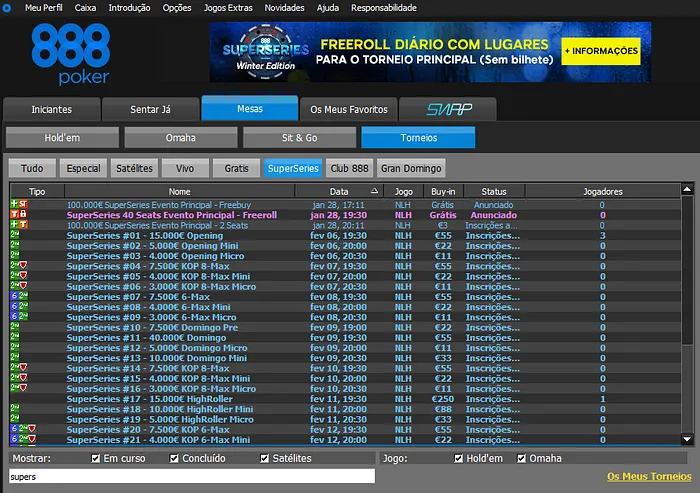Select the SuperSeries #17 - 15.000€ HighRoller row
The height and width of the screenshot is (493, 700).
click(345, 399)
